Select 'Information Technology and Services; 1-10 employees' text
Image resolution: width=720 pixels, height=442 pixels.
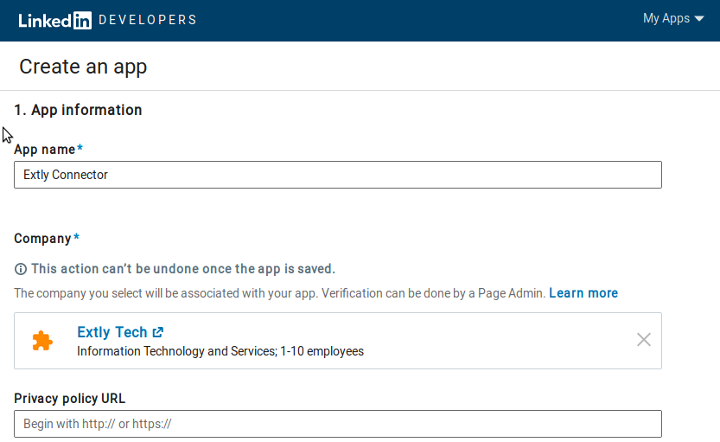pyautogui.click(x=220, y=351)
